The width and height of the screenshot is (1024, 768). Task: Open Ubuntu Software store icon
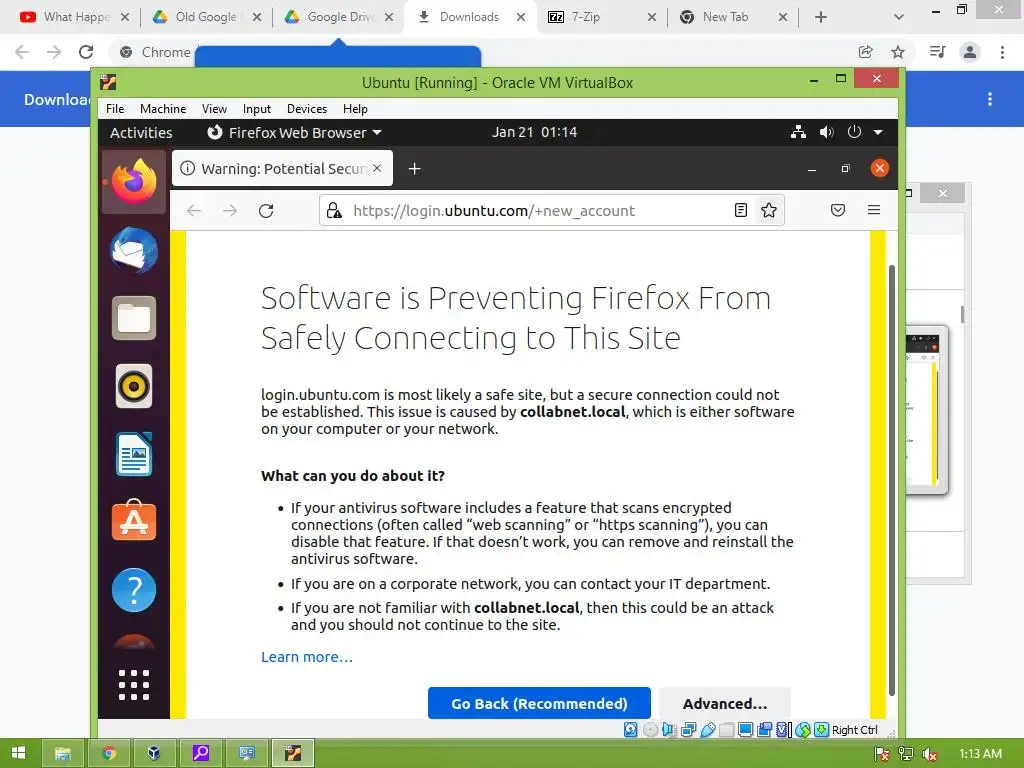[x=134, y=521]
